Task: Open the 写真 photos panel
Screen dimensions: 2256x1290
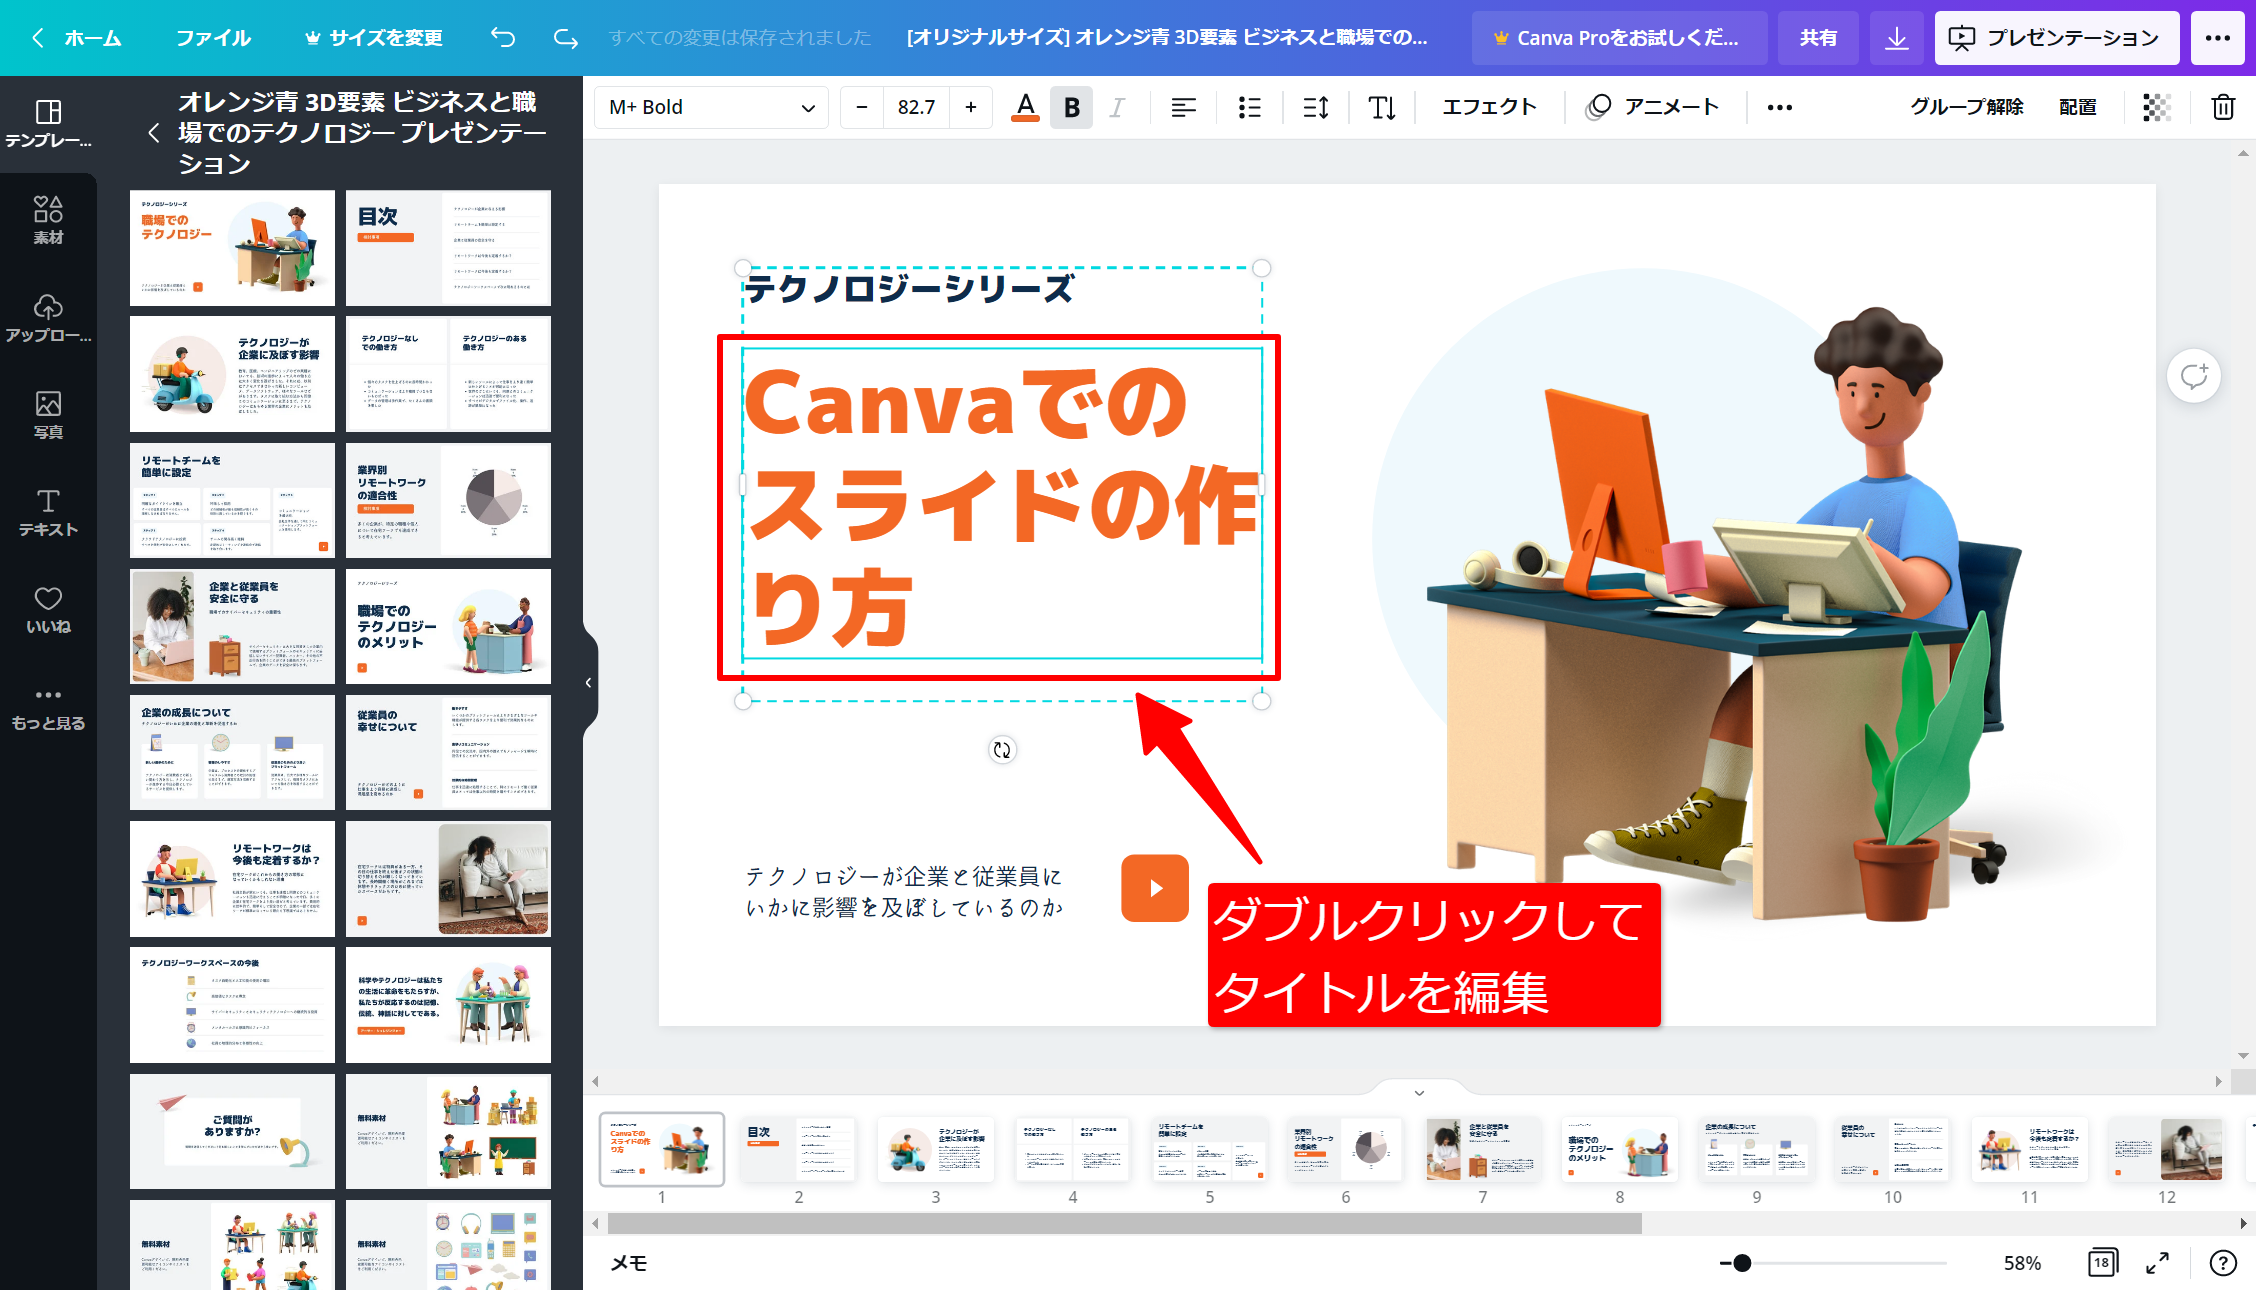Action: 48,415
